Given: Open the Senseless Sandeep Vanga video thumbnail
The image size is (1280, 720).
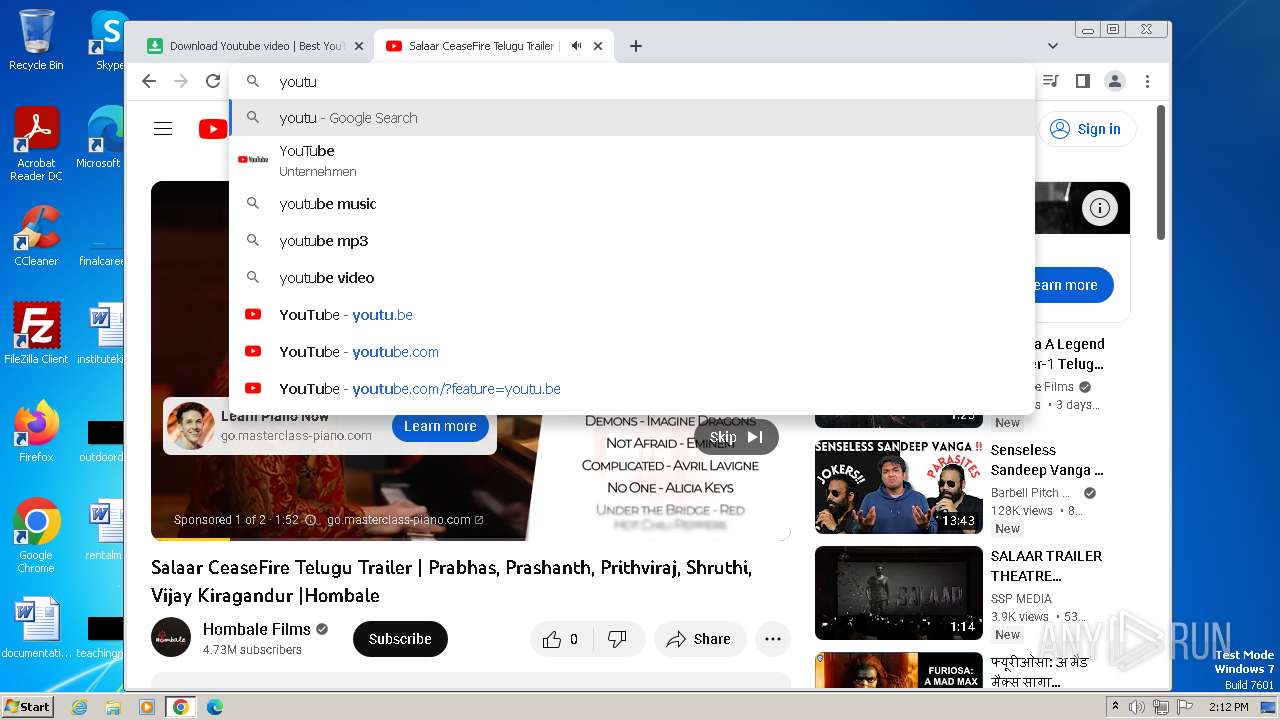Looking at the screenshot, I should coord(899,487).
